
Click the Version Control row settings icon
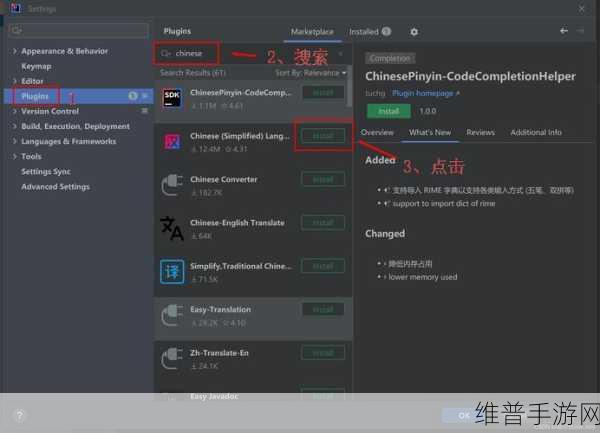(145, 111)
